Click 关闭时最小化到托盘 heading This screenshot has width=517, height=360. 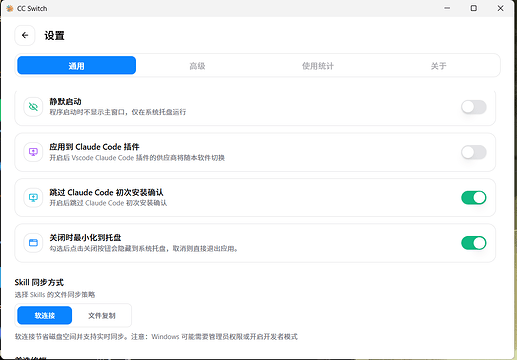coord(85,238)
